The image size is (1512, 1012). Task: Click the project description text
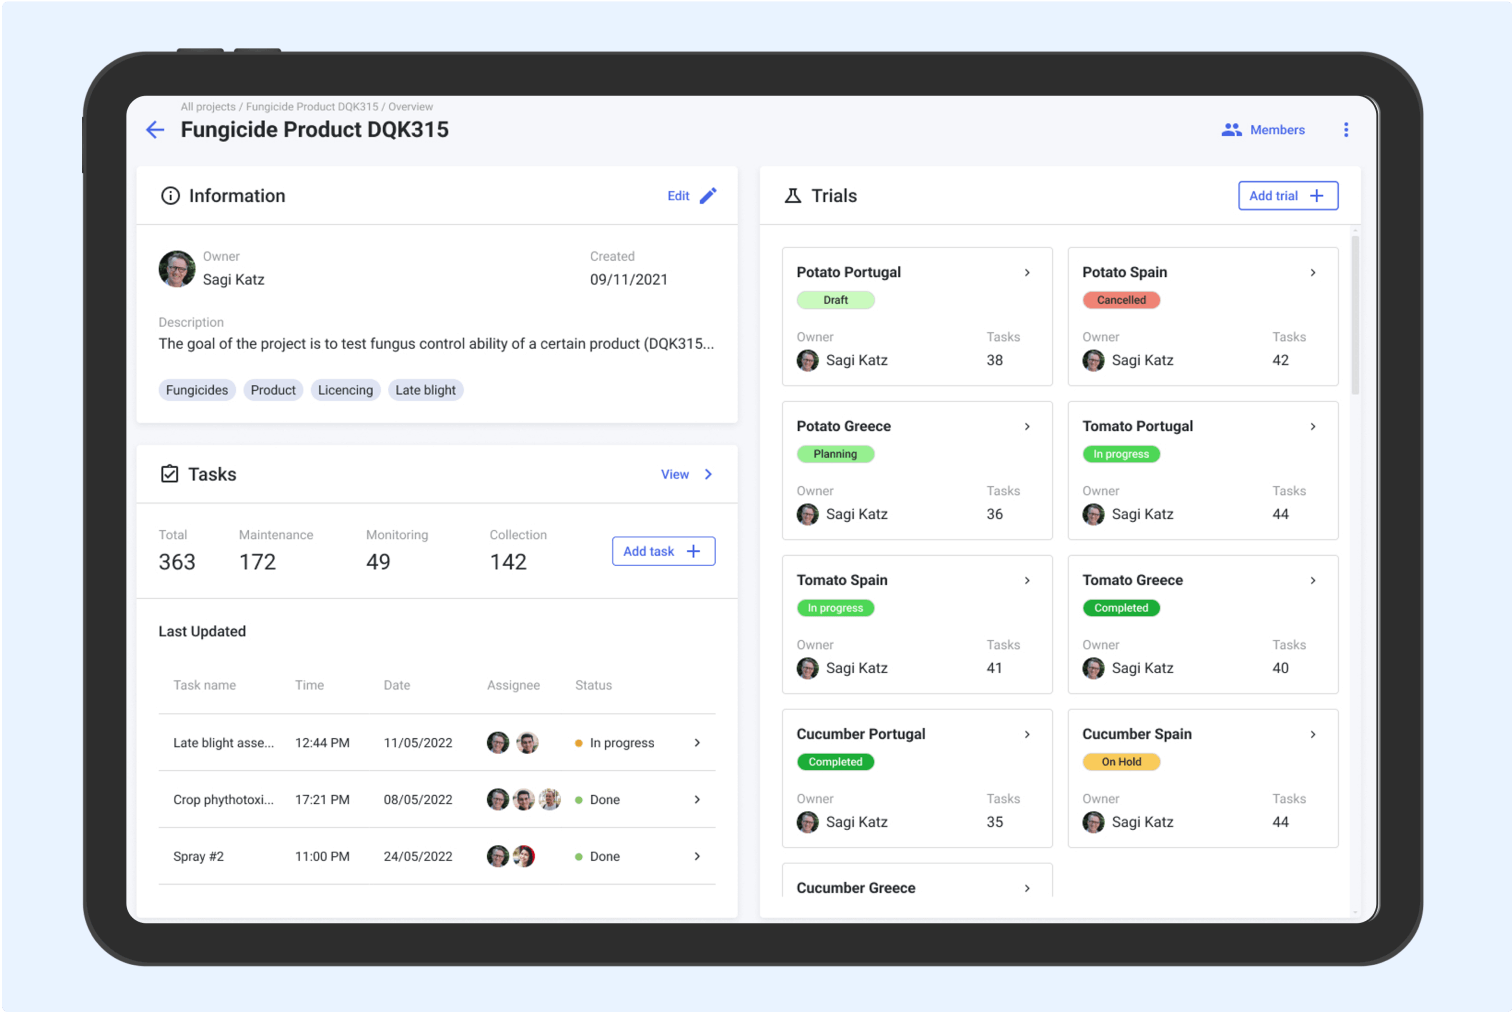[436, 344]
